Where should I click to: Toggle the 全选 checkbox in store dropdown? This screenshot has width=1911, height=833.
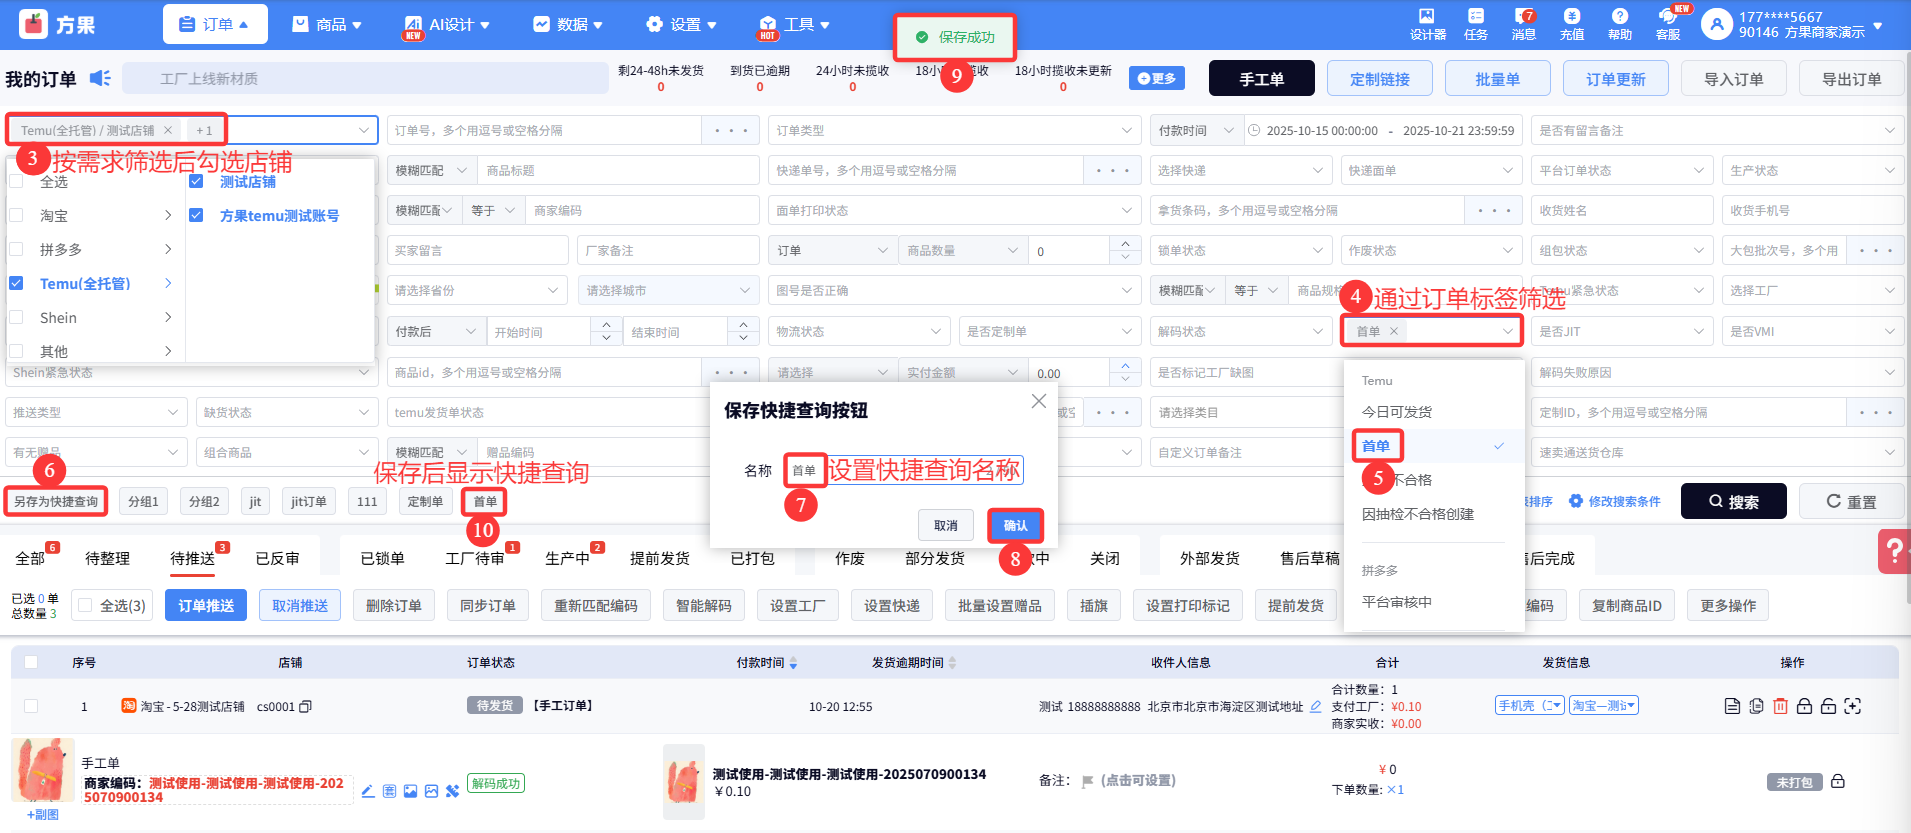pyautogui.click(x=16, y=182)
